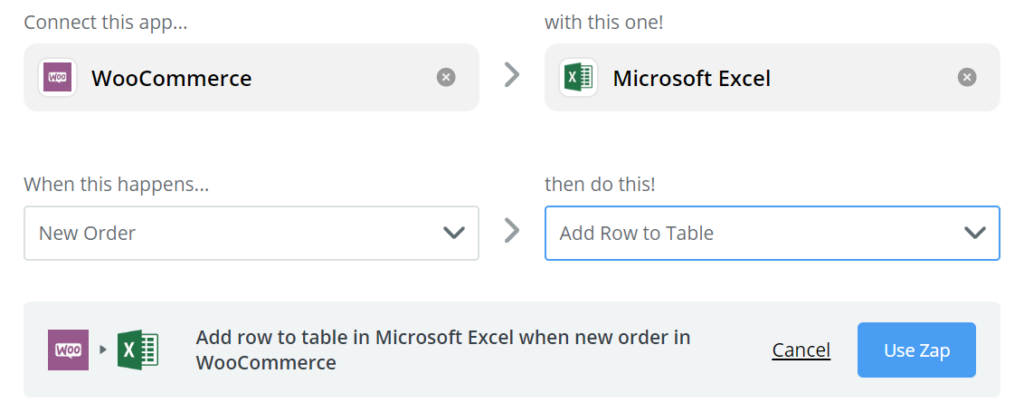Screen dimensions: 1024x412
Task: Select the Microsoft Excel app name field
Action: click(x=773, y=78)
